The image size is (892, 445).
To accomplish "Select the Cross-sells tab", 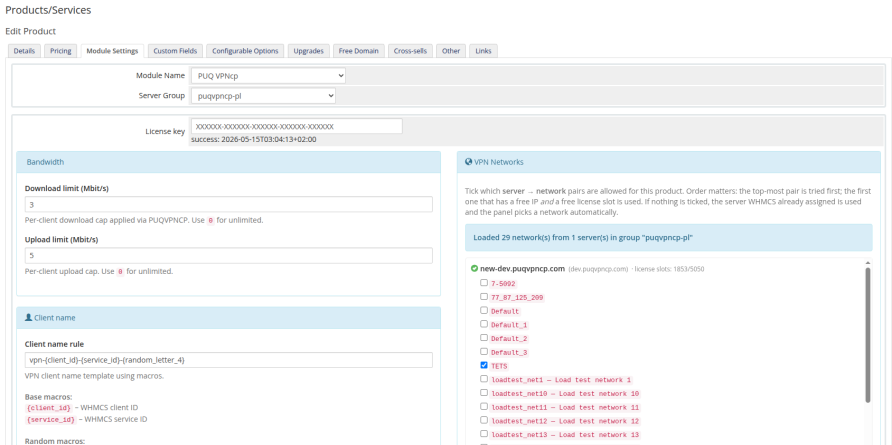I will (410, 51).
